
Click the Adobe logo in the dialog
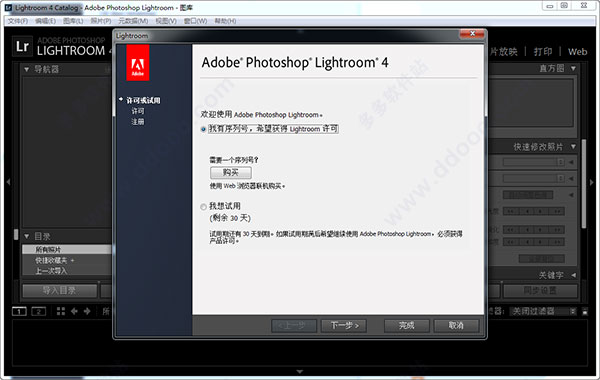pyautogui.click(x=138, y=63)
